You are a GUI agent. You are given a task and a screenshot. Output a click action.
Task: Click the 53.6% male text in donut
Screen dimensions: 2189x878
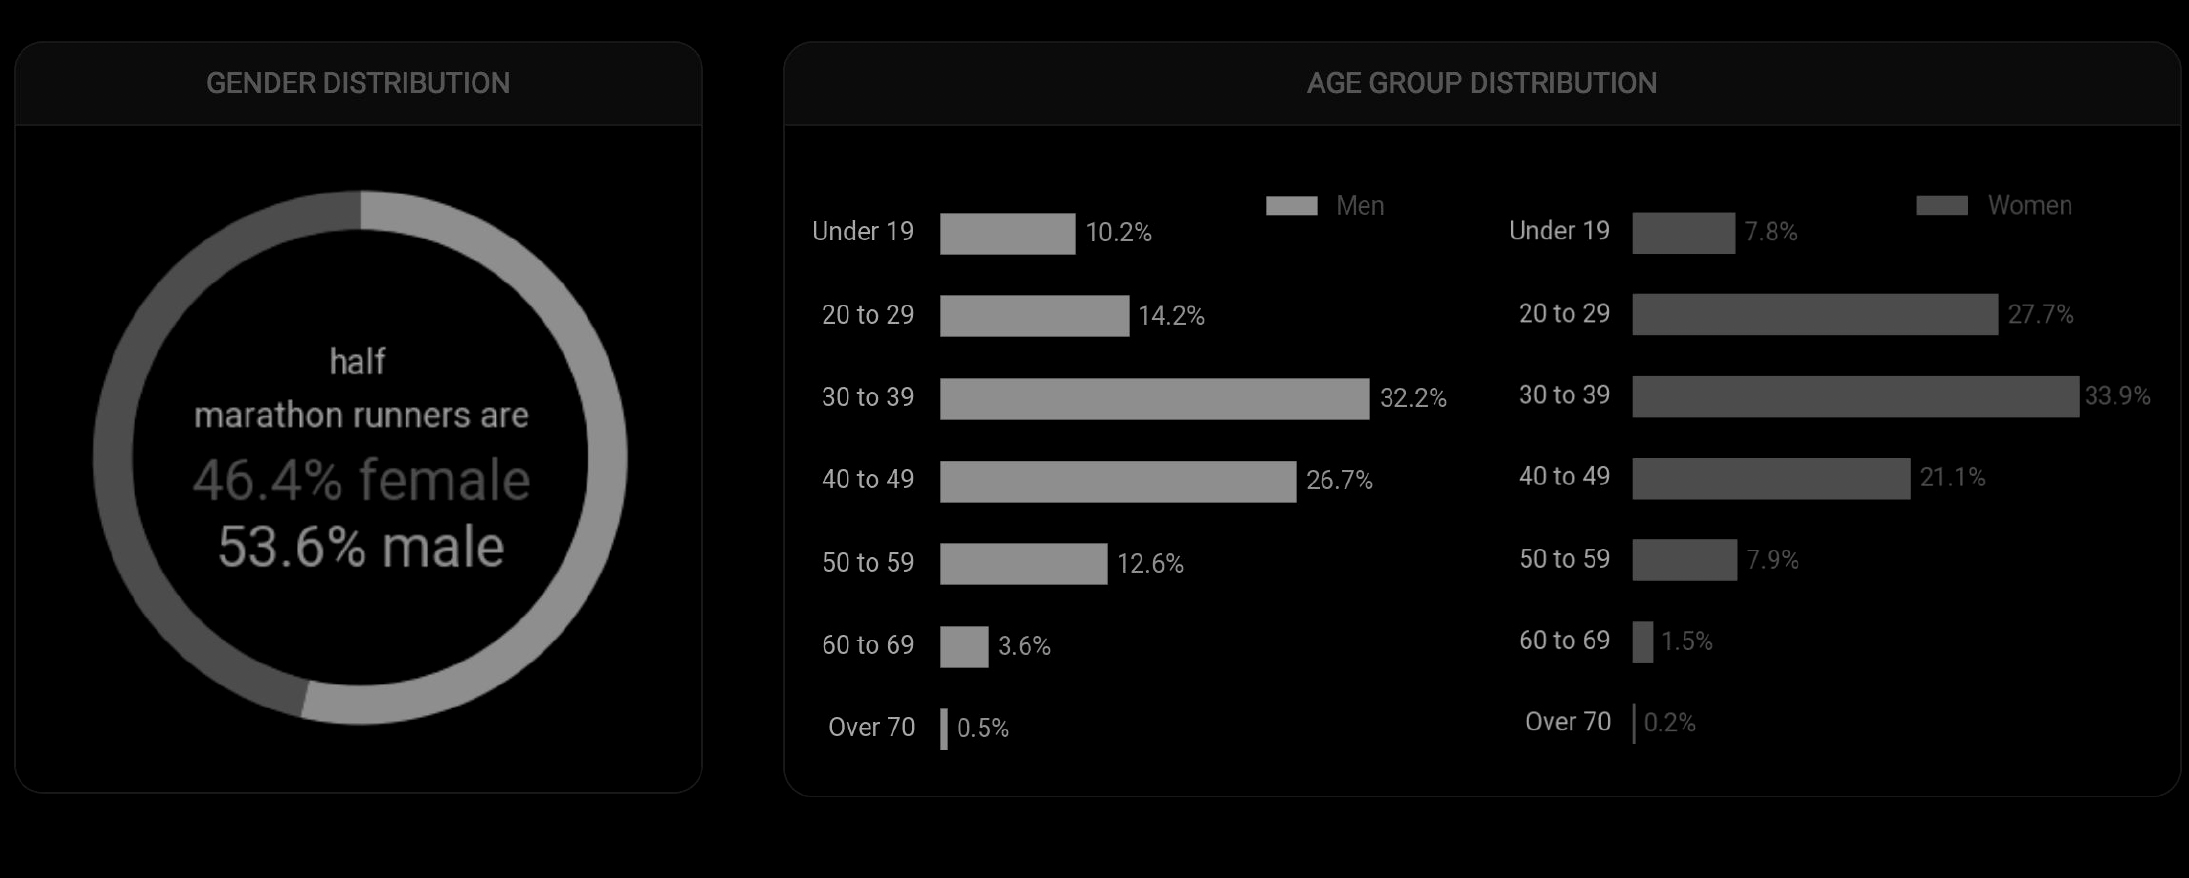pos(361,548)
